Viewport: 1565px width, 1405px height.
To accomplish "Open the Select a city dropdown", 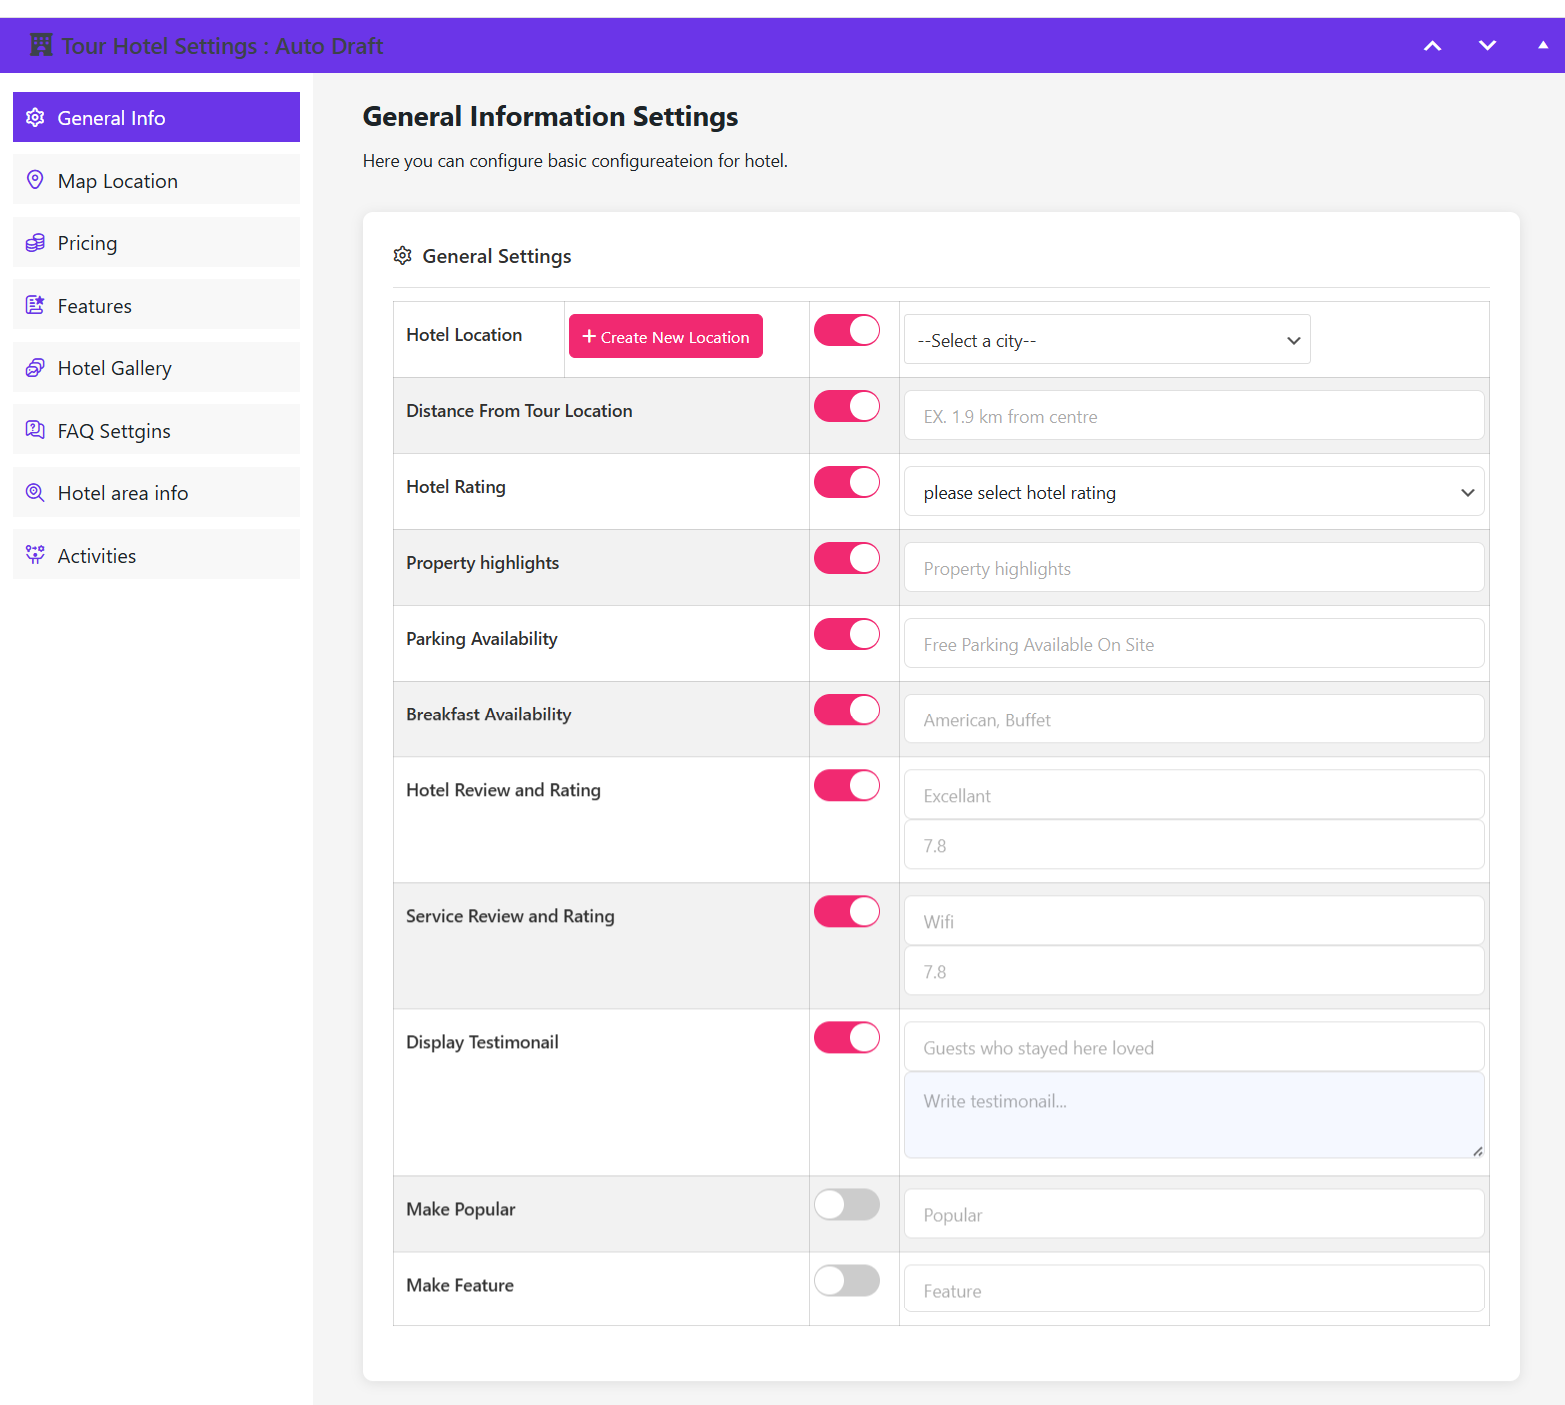I will pyautogui.click(x=1106, y=341).
